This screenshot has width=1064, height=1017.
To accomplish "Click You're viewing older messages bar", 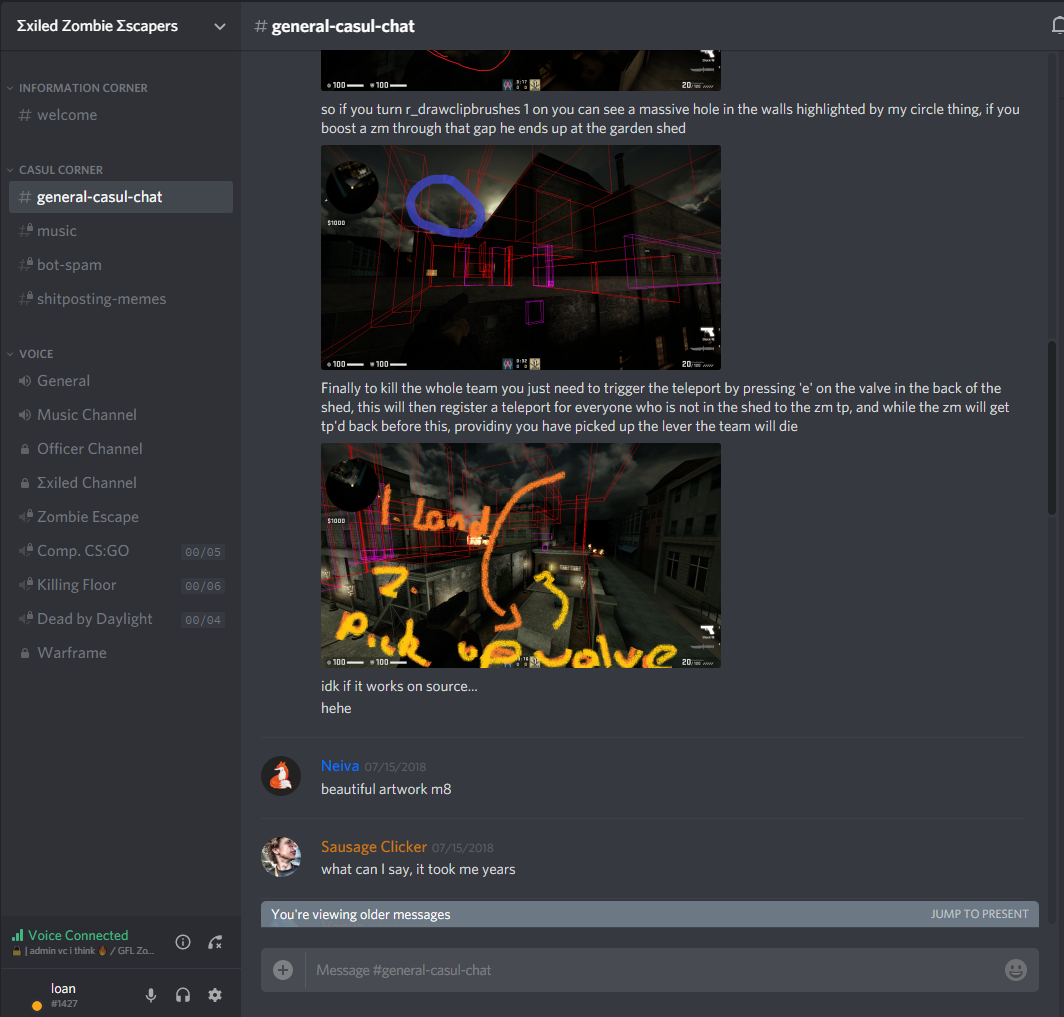I will 649,915.
